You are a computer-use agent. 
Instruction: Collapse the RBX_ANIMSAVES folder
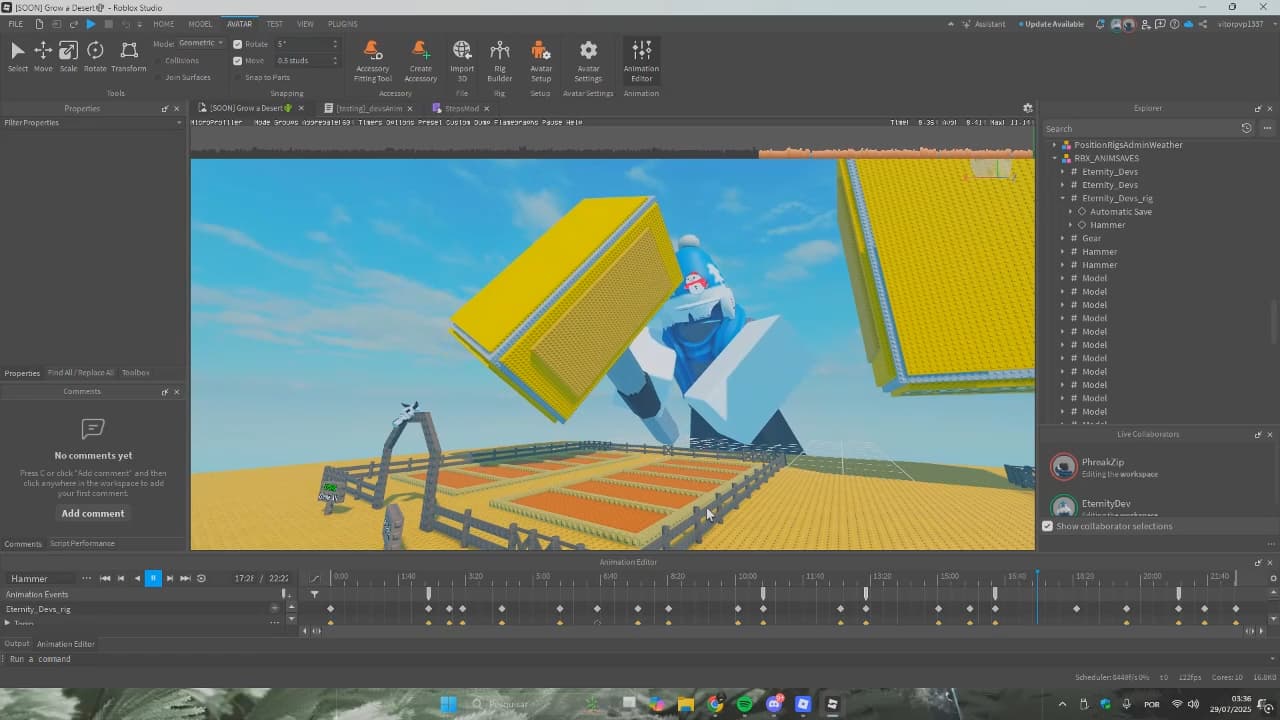1055,158
